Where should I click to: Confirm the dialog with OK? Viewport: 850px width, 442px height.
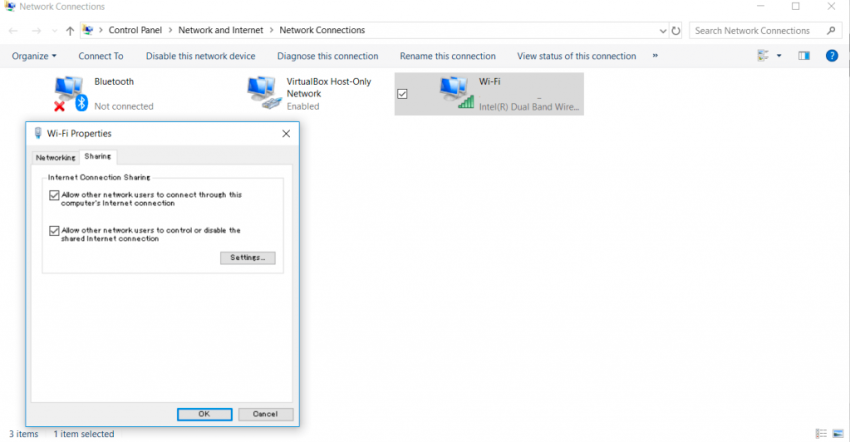[204, 414]
